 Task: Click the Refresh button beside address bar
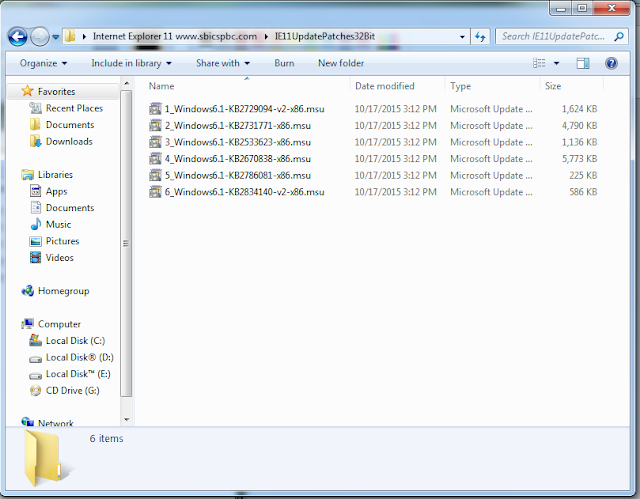pos(480,37)
